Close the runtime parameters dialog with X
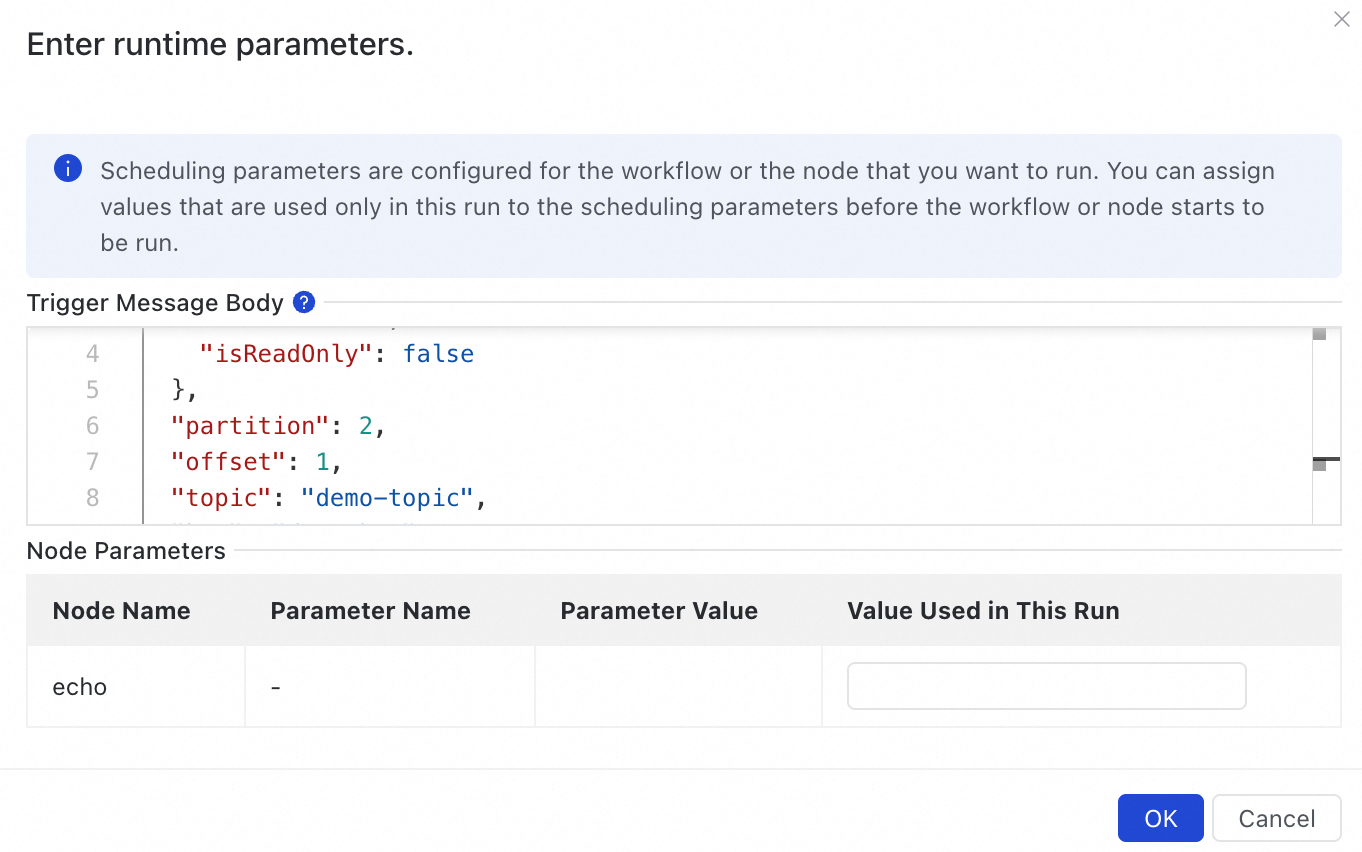The height and width of the screenshot is (852, 1362). pyautogui.click(x=1341, y=19)
